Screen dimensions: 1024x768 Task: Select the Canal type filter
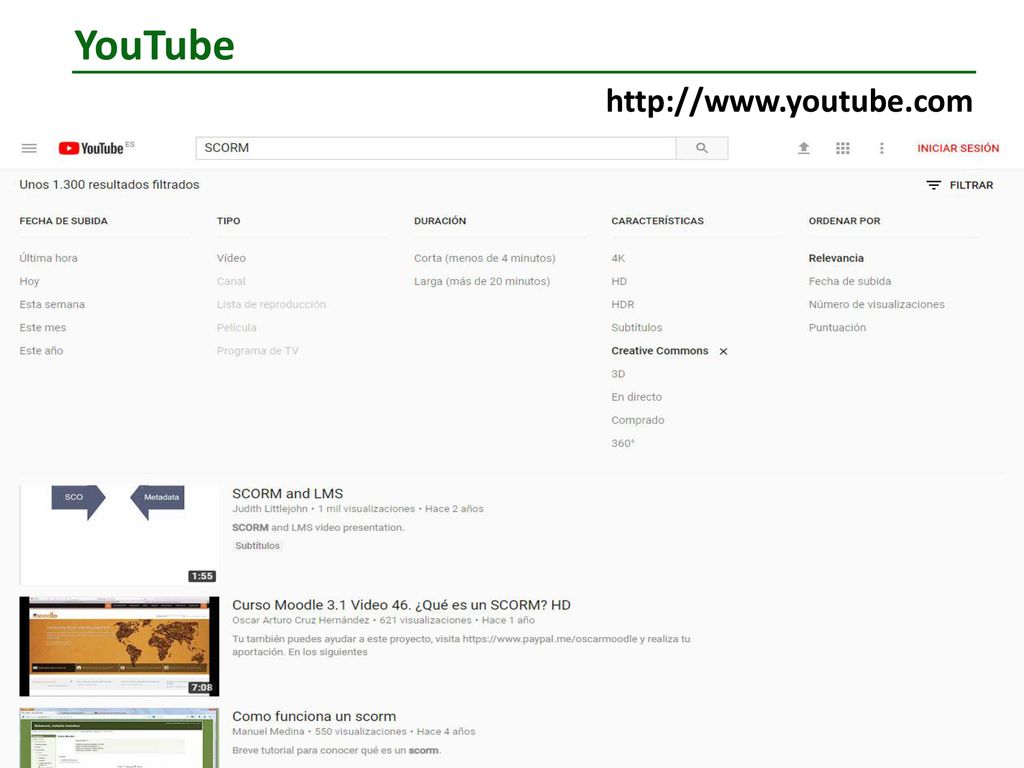231,281
